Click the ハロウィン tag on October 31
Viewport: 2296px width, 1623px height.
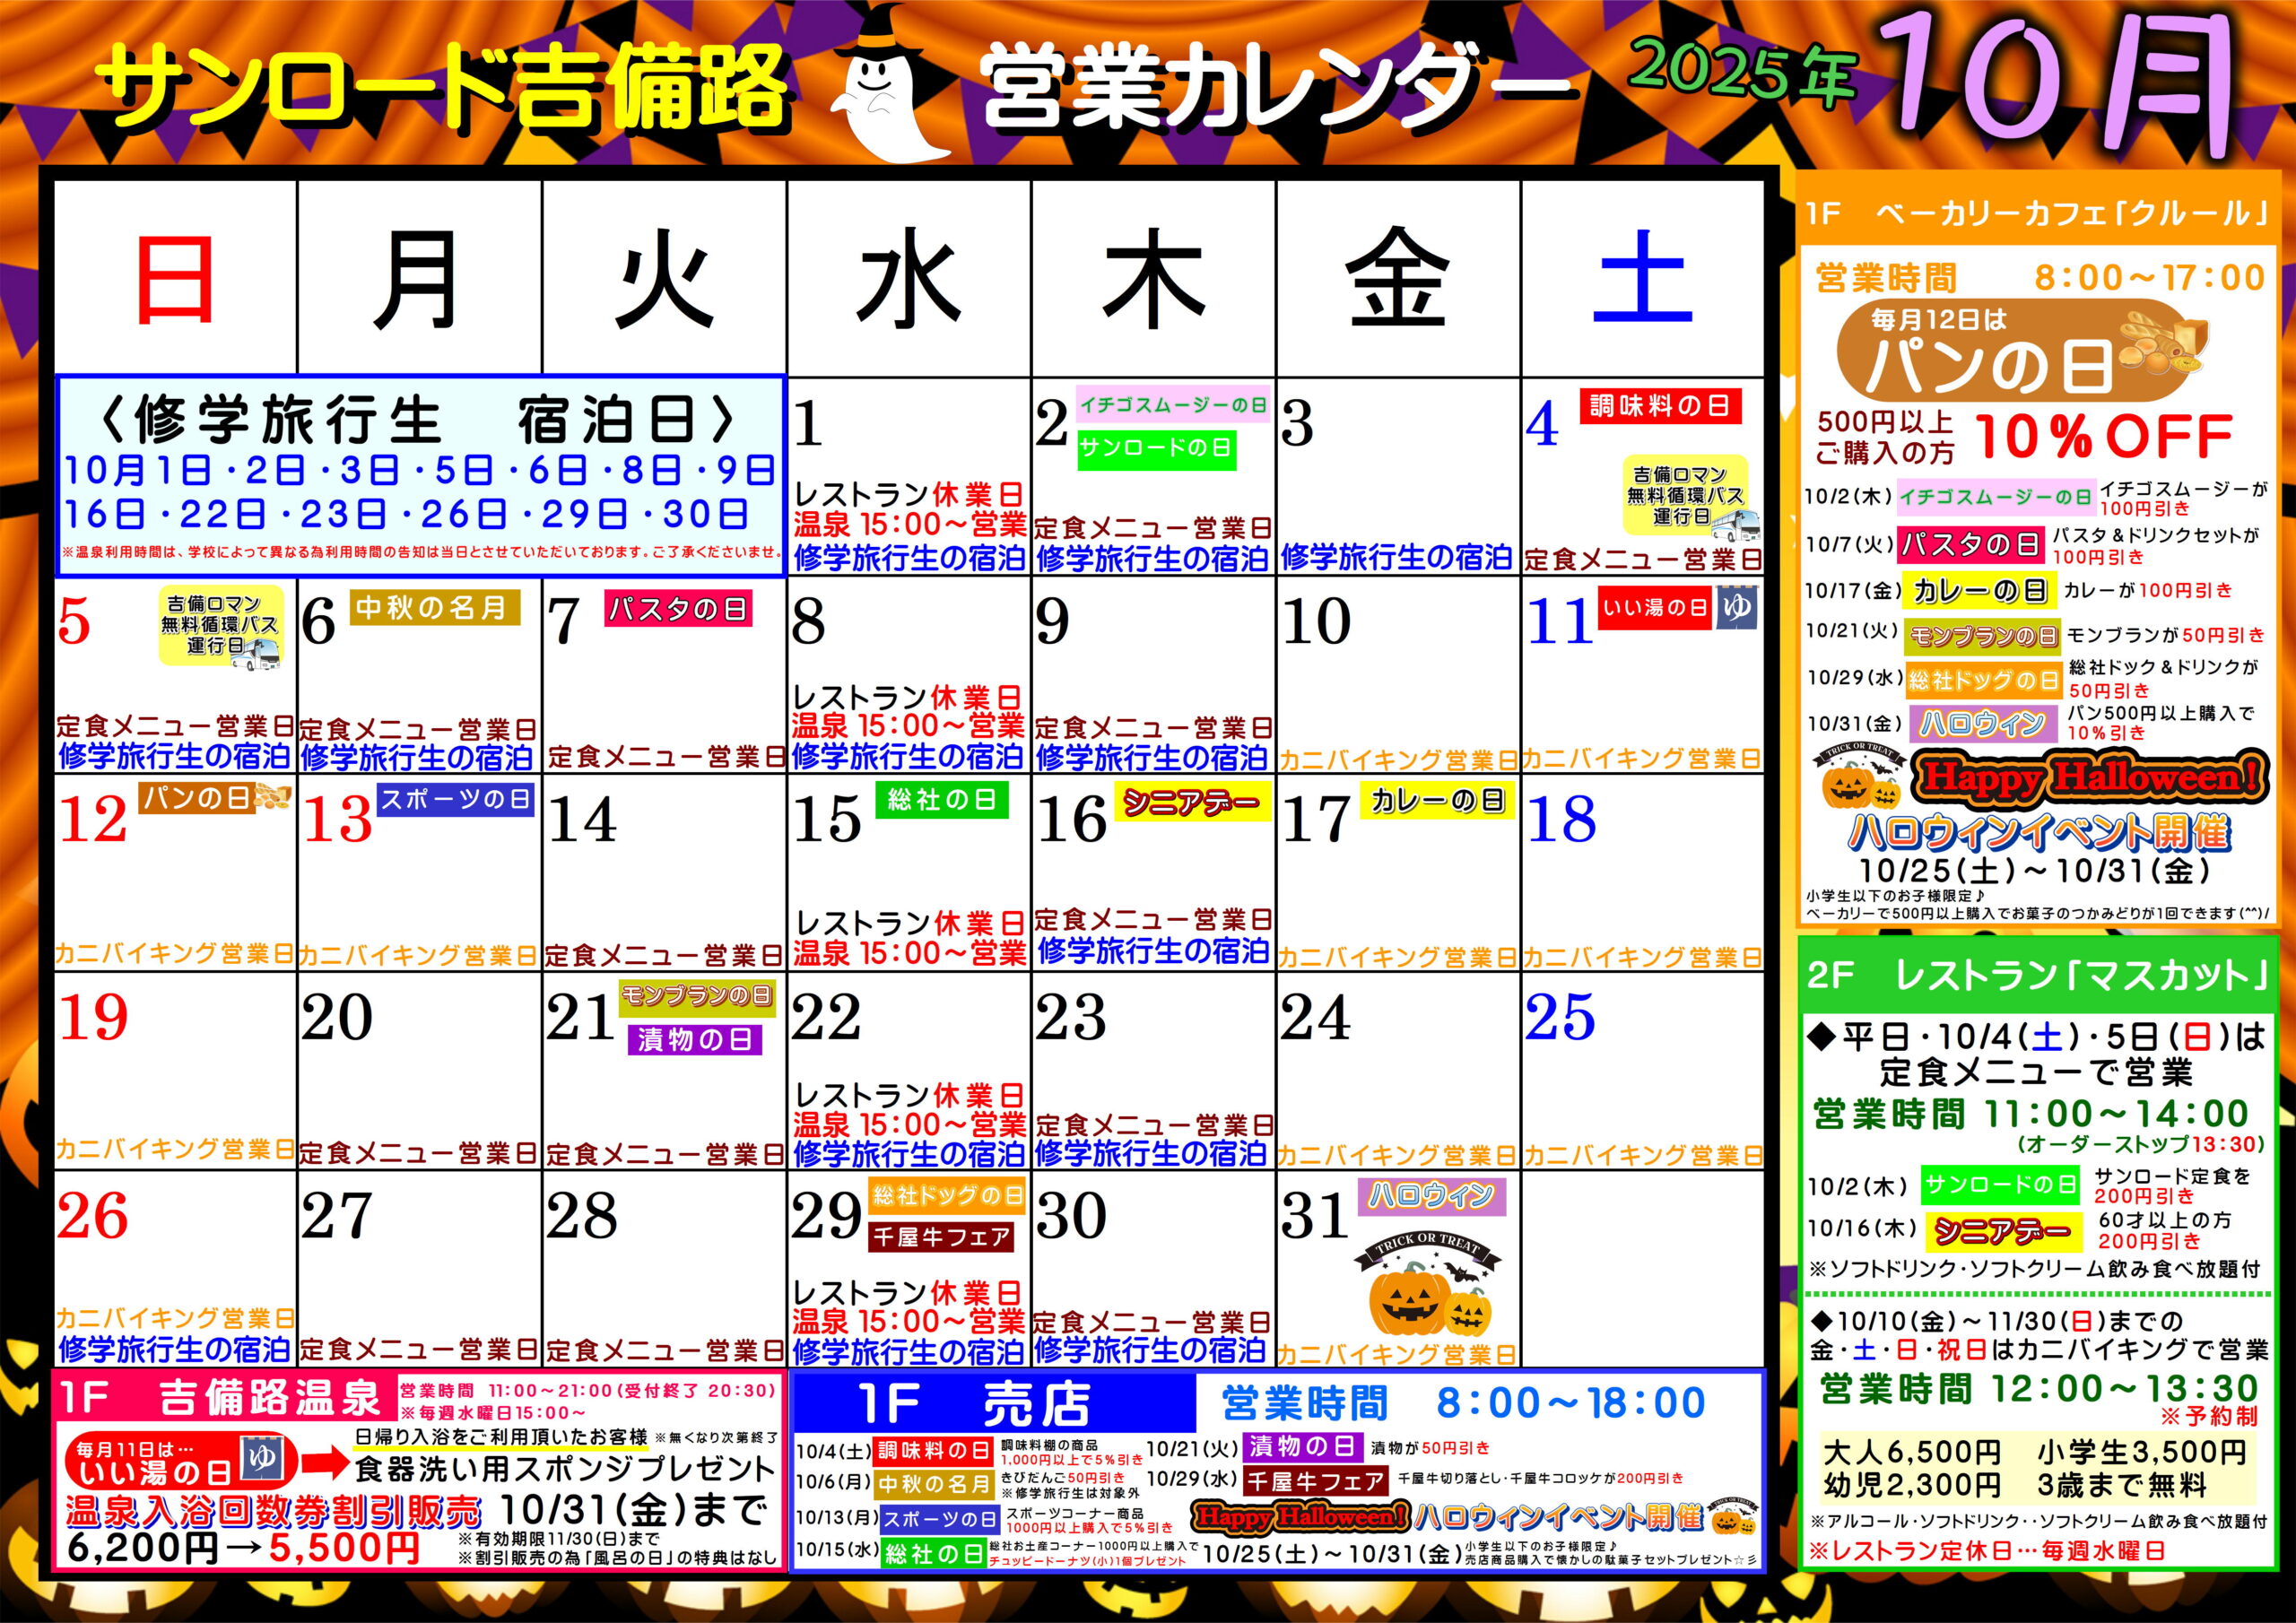(x=1431, y=1196)
